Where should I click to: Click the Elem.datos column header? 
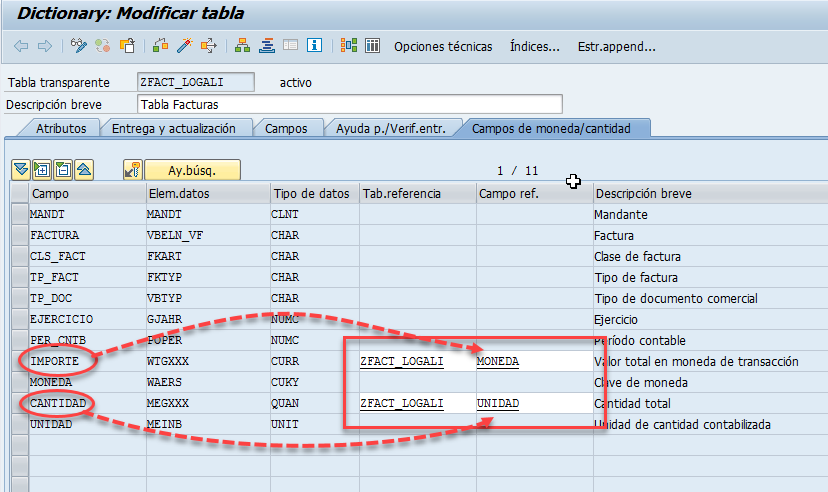tap(208, 194)
